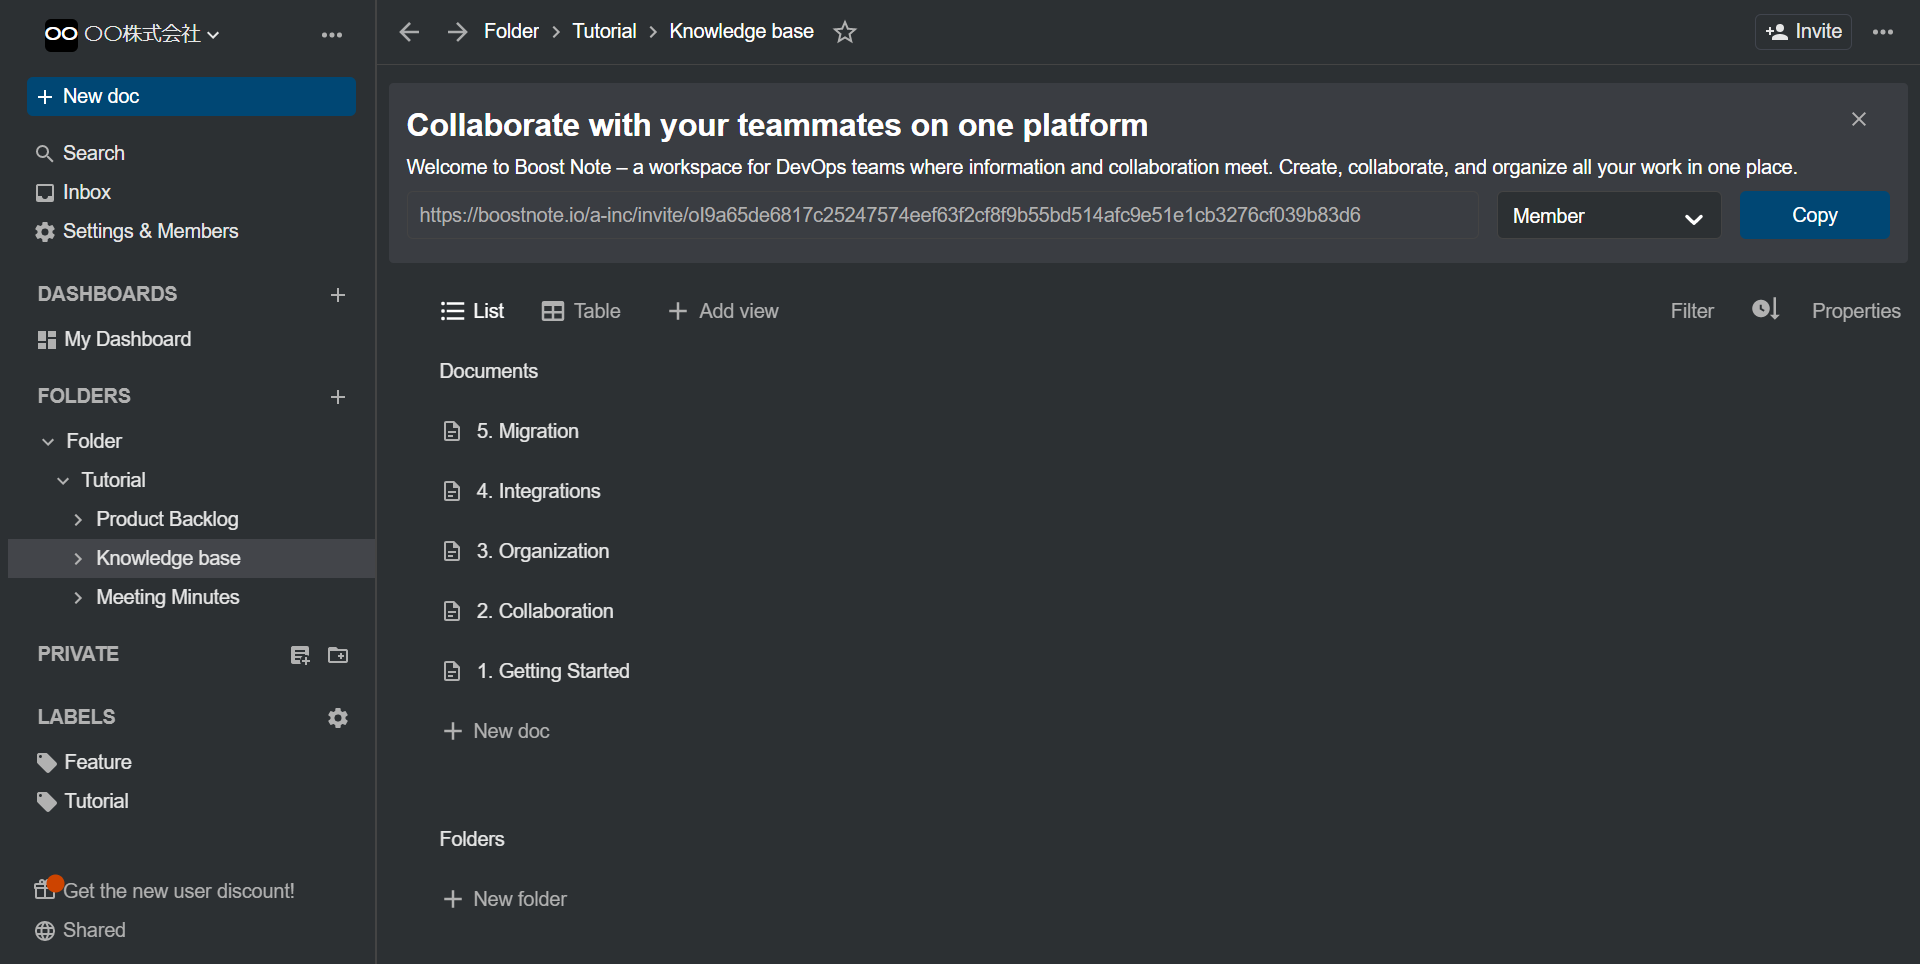Screen dimensions: 1920x964
Task: Click the back navigation arrow
Action: click(x=409, y=32)
